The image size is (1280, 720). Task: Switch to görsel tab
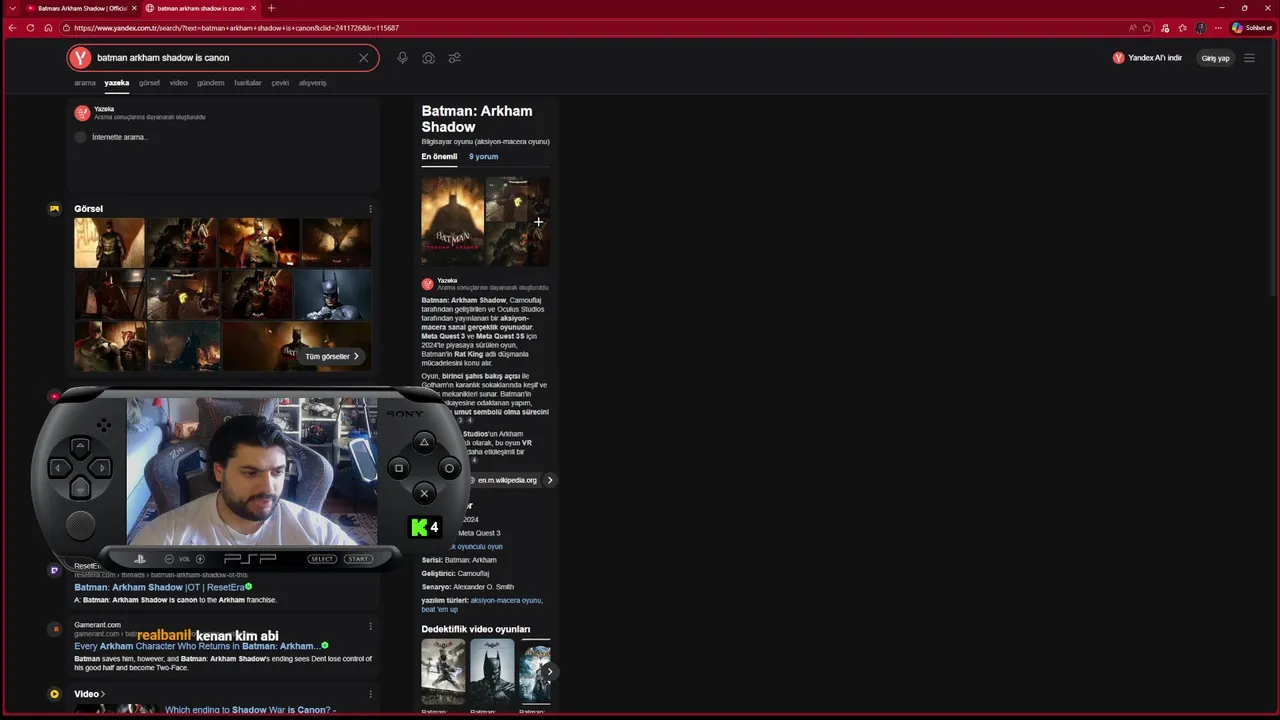(x=149, y=83)
